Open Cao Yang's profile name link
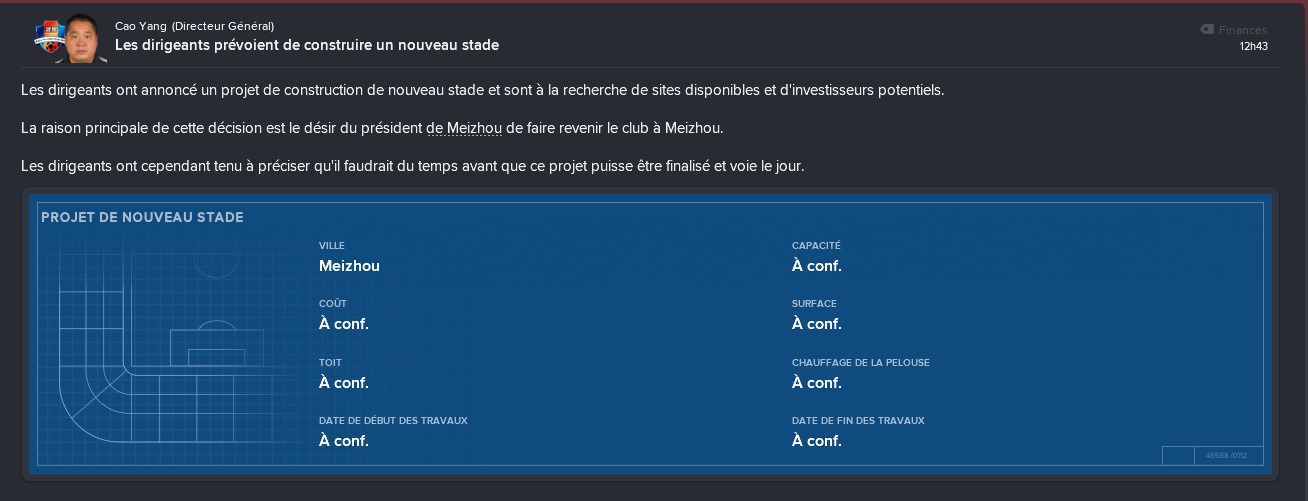Image resolution: width=1308 pixels, height=501 pixels. (141, 26)
